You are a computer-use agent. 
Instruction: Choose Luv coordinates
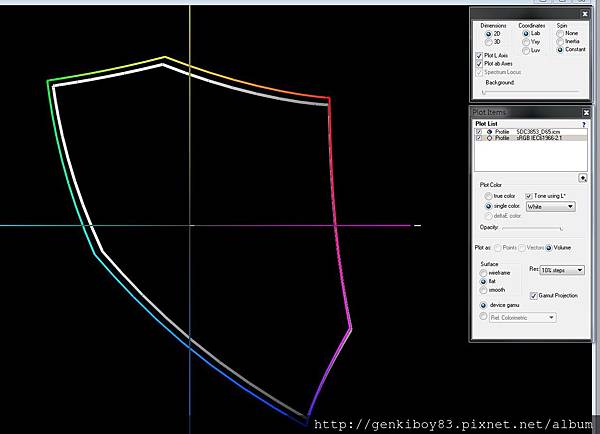point(526,51)
